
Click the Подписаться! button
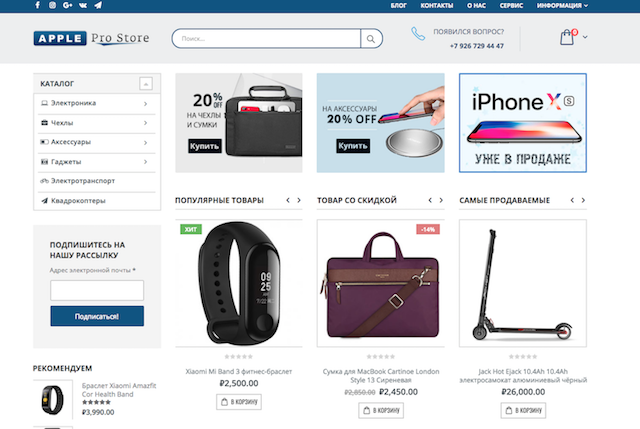coord(97,316)
